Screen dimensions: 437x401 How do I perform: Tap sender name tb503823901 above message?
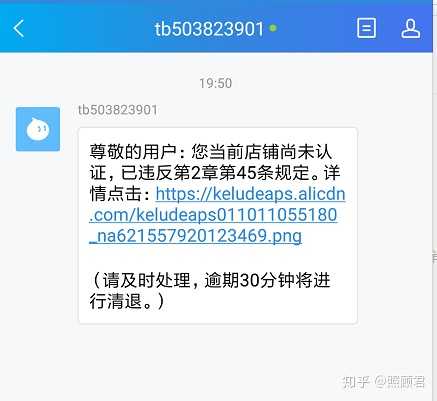pos(117,110)
